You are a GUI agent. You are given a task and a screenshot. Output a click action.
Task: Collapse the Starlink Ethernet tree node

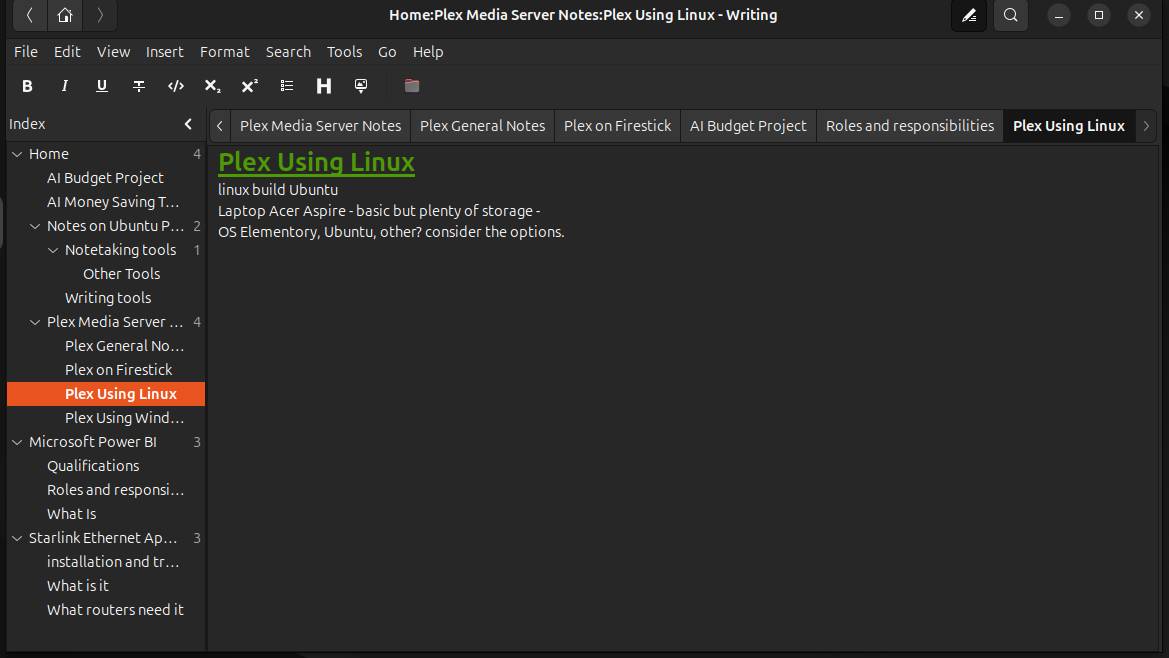coord(17,538)
